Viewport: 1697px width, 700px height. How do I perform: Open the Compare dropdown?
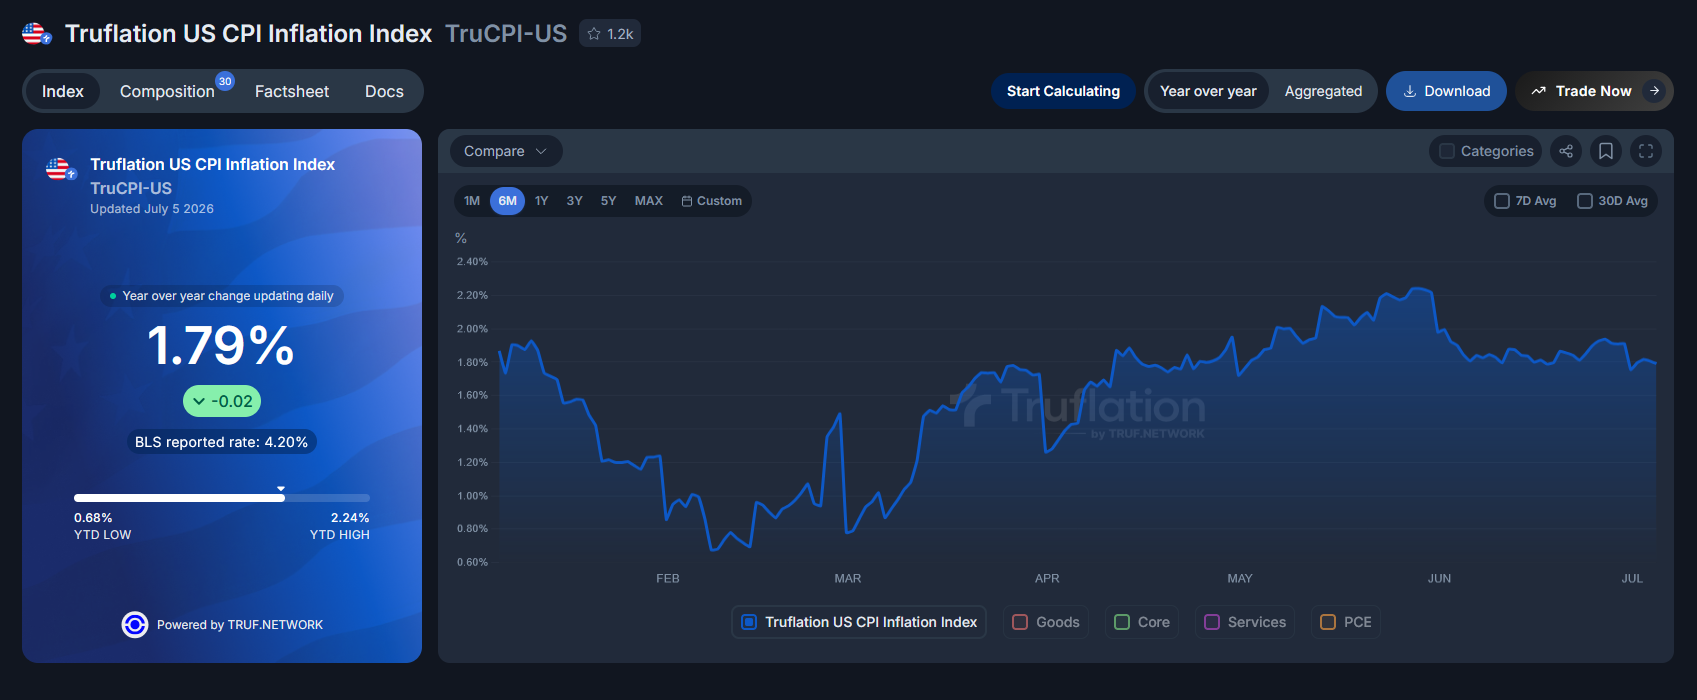pos(506,151)
